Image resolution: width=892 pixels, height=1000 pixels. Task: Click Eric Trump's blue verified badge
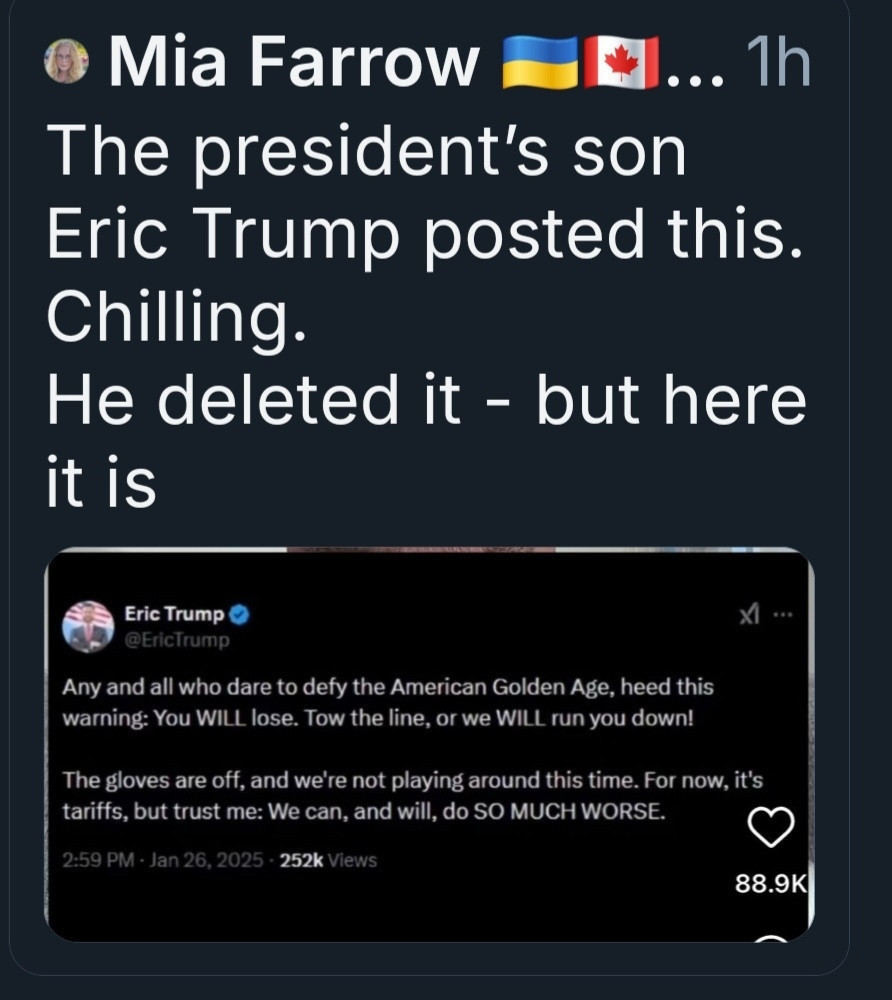239,614
